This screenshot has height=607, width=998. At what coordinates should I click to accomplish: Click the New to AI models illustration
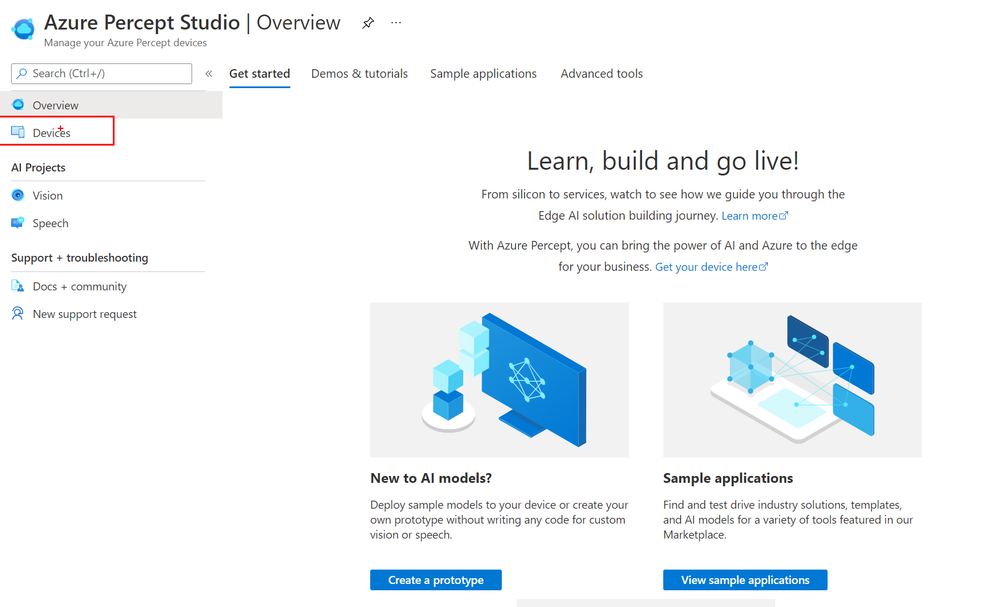tap(500, 379)
